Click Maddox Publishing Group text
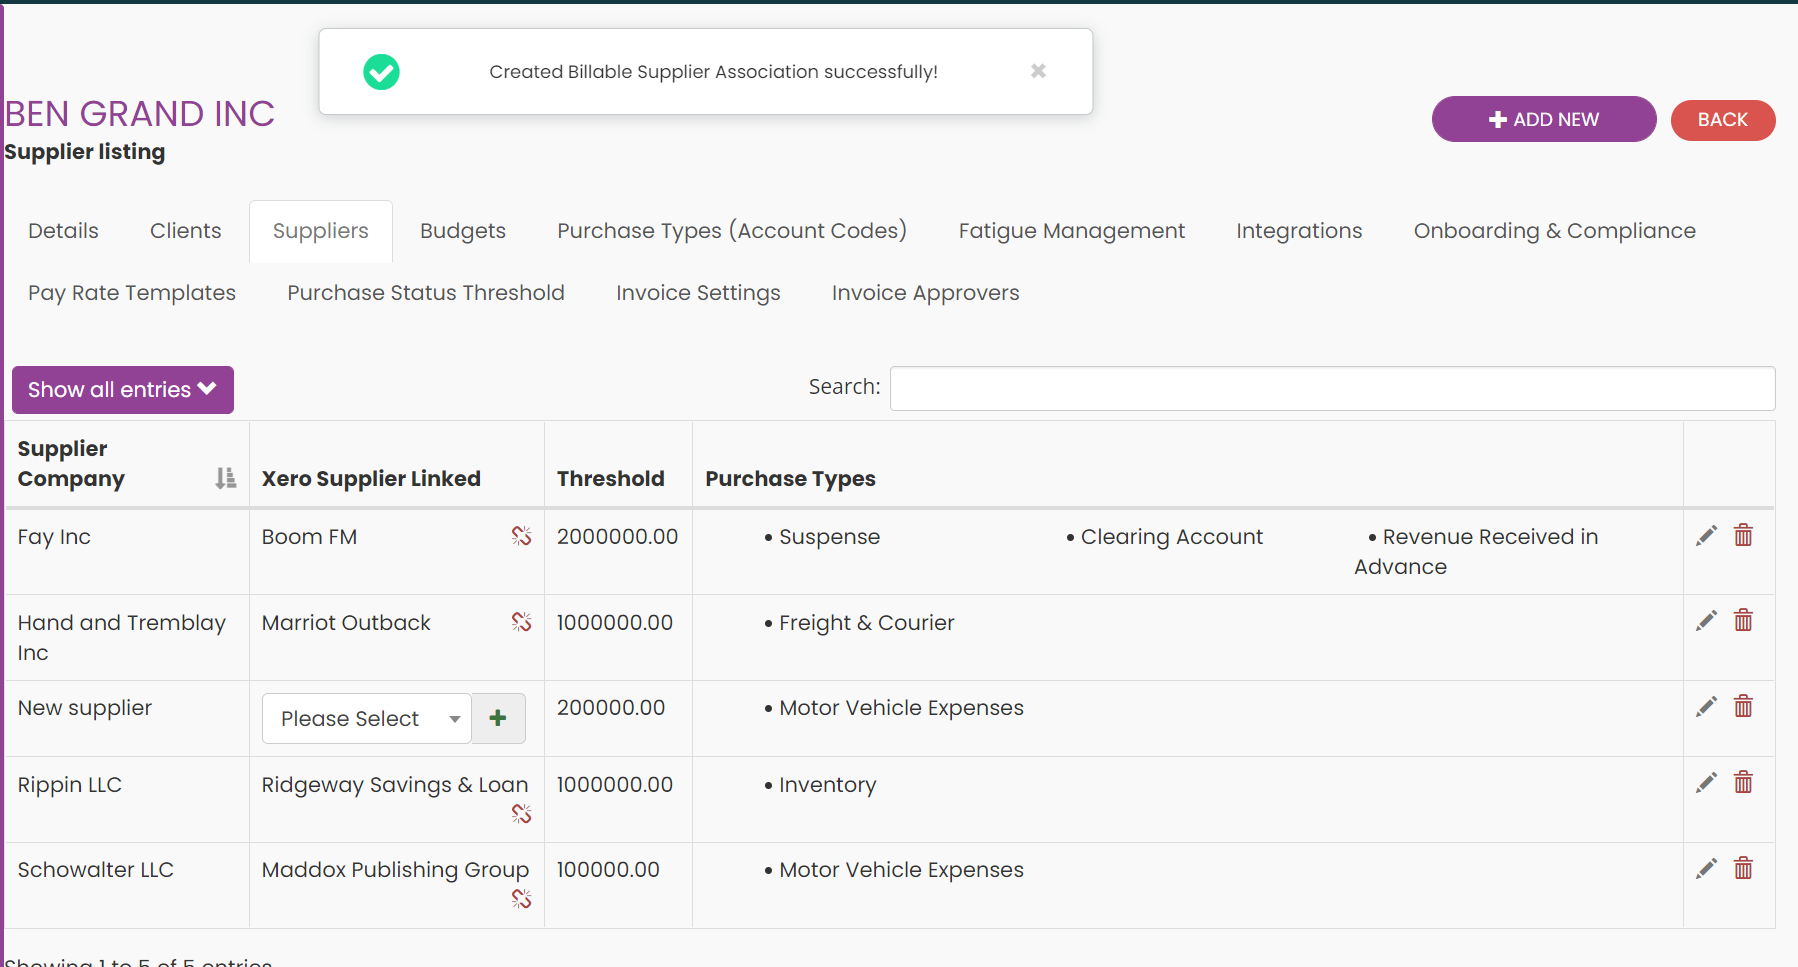Screen dimensions: 1798x967 pyautogui.click(x=395, y=870)
